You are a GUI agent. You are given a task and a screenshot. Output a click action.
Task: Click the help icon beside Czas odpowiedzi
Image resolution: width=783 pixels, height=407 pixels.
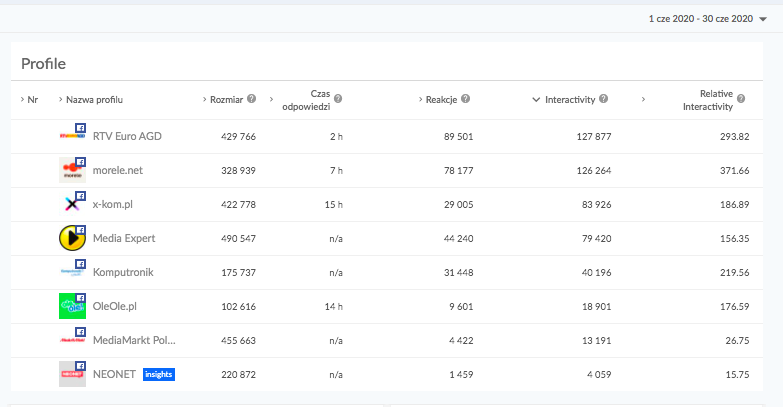tap(338, 99)
